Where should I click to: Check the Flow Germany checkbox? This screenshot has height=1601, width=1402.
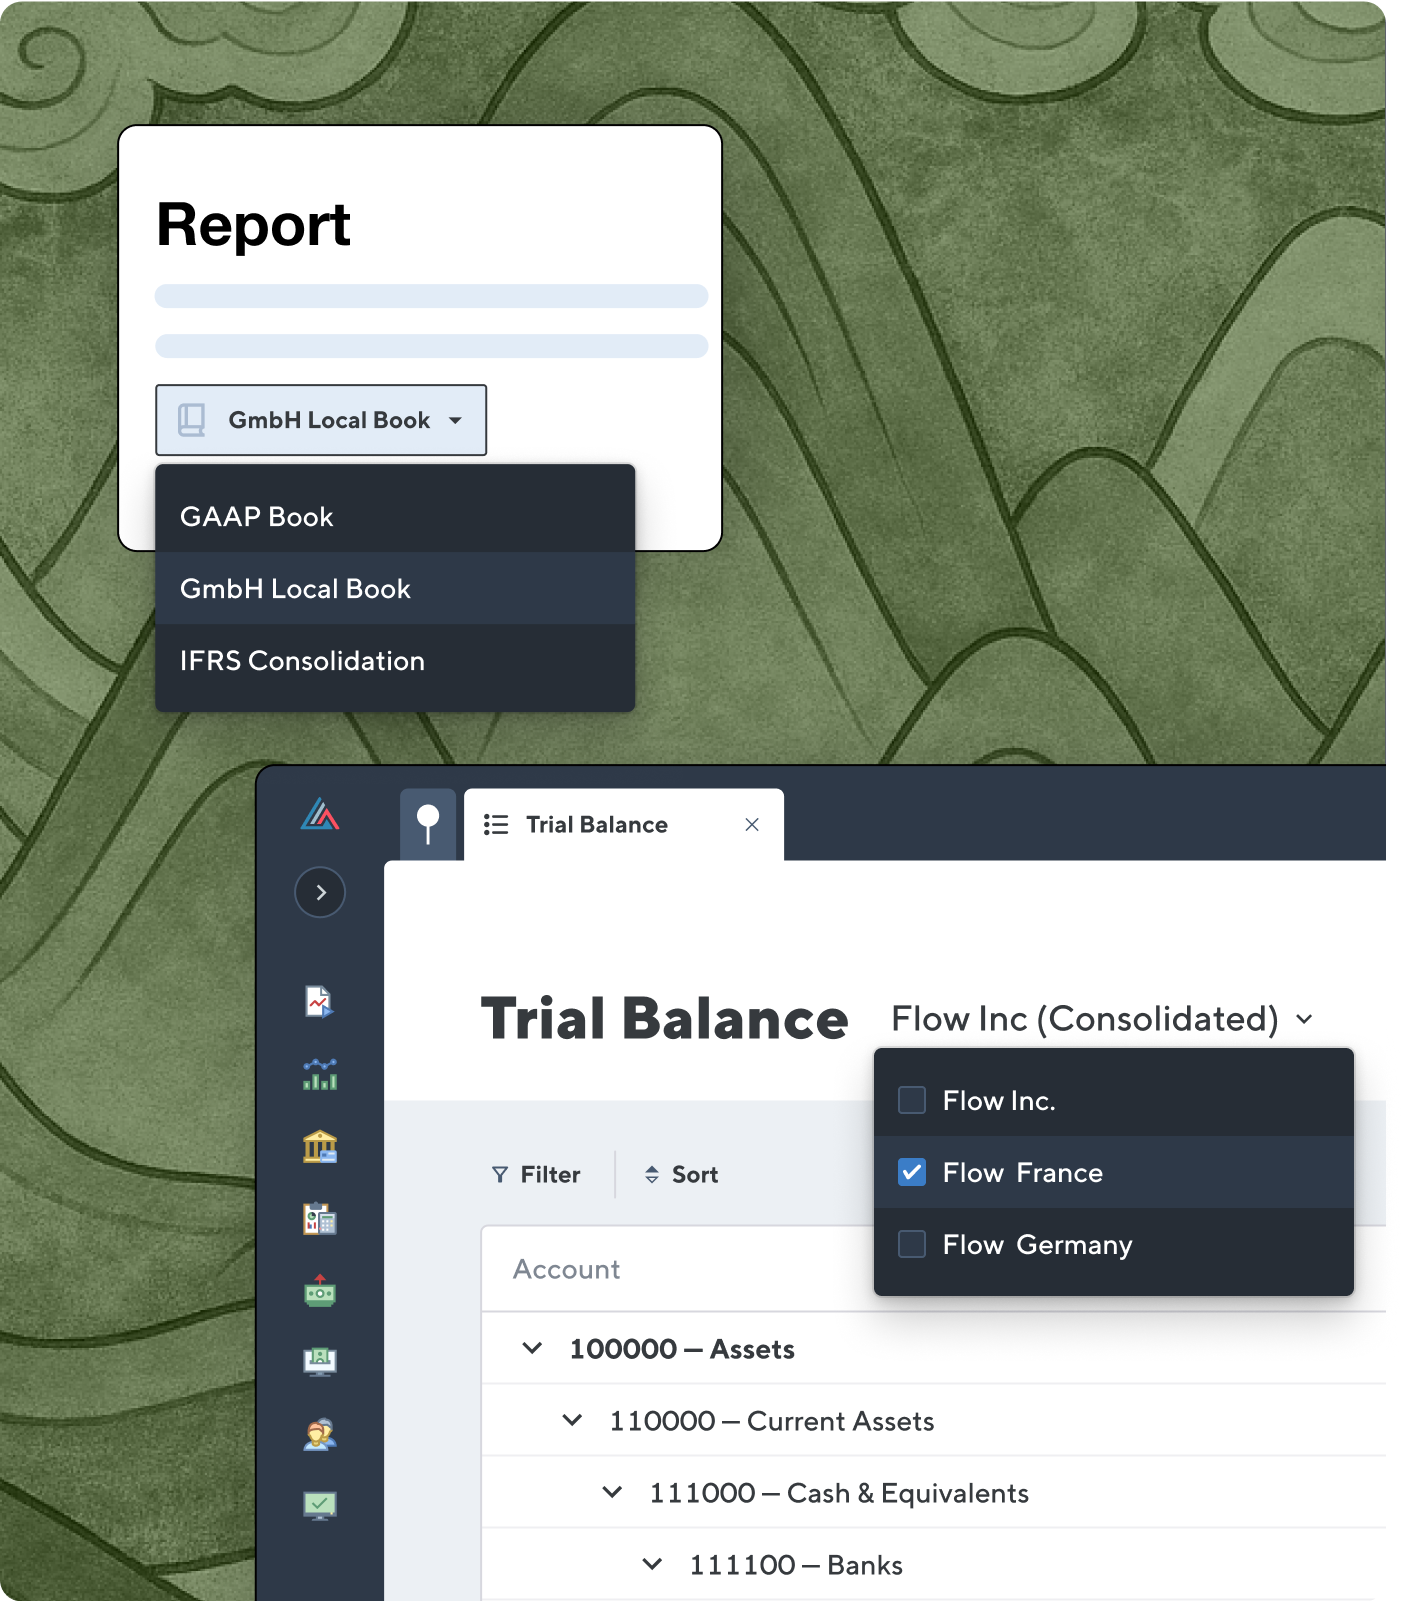(912, 1244)
